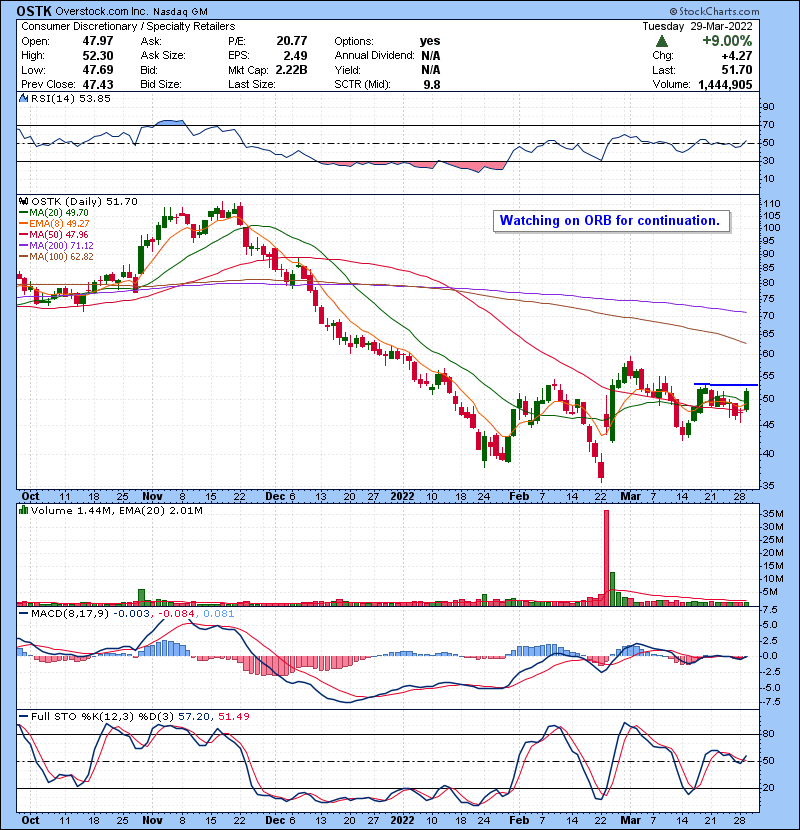800x830 pixels.
Task: Click the MA(200) 71.12 legend entry
Action: point(56,246)
